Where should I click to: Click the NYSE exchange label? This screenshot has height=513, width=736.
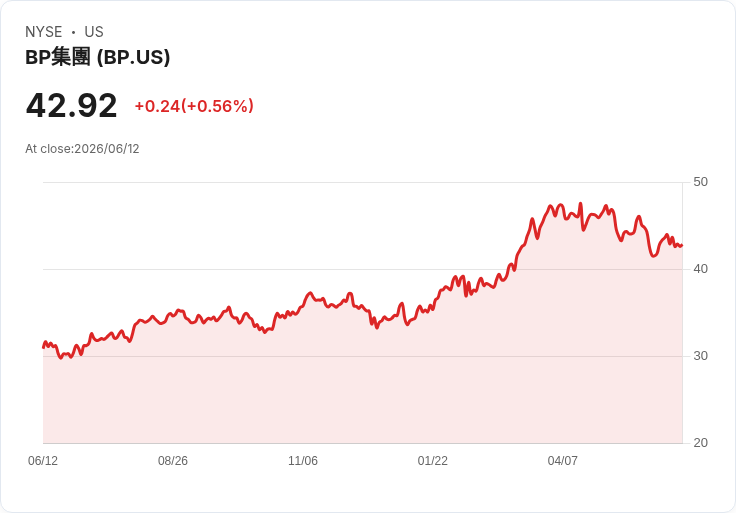click(43, 32)
